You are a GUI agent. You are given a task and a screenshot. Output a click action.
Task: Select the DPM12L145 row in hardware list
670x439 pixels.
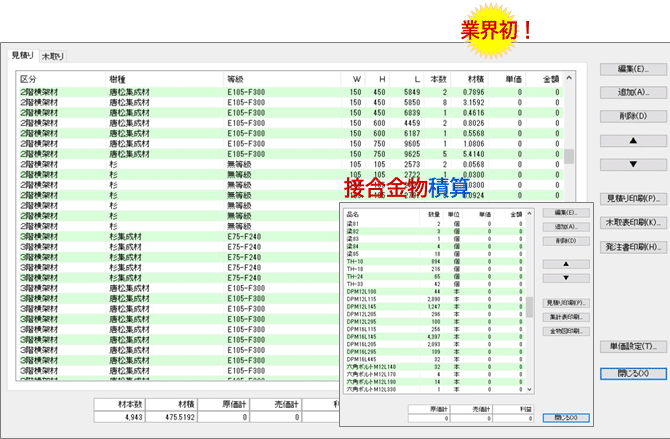(364, 307)
